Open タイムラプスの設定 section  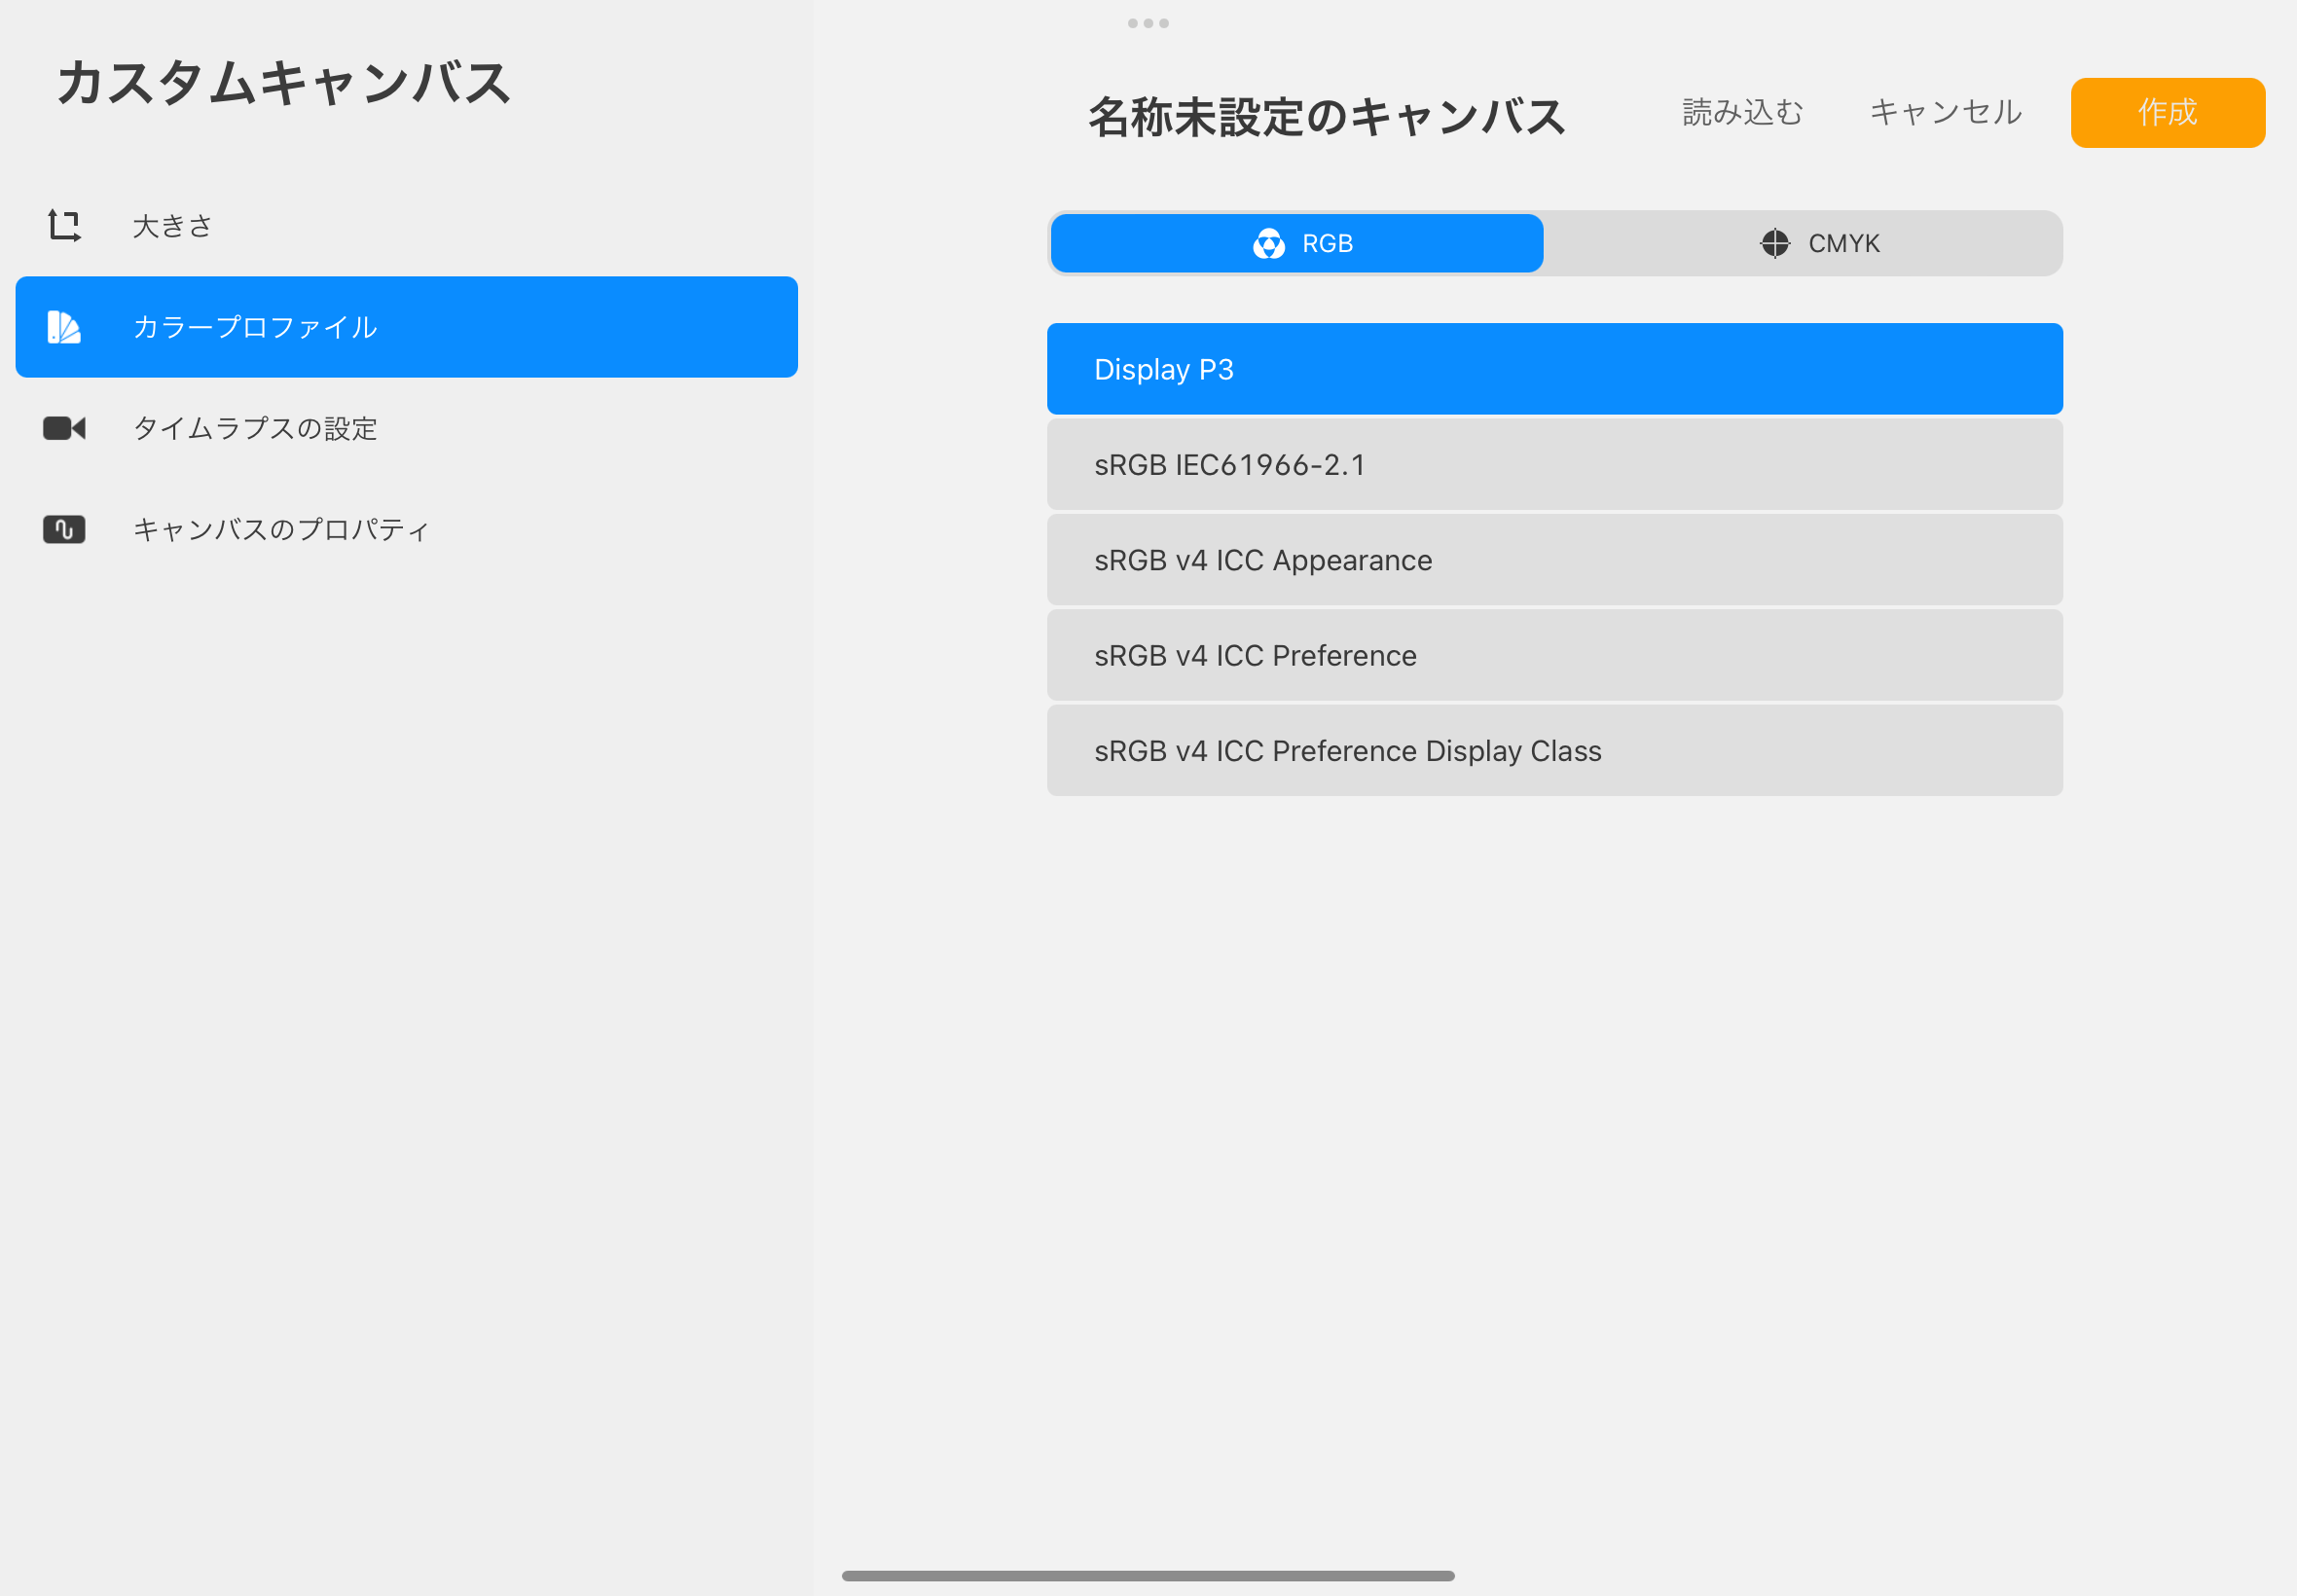point(255,428)
